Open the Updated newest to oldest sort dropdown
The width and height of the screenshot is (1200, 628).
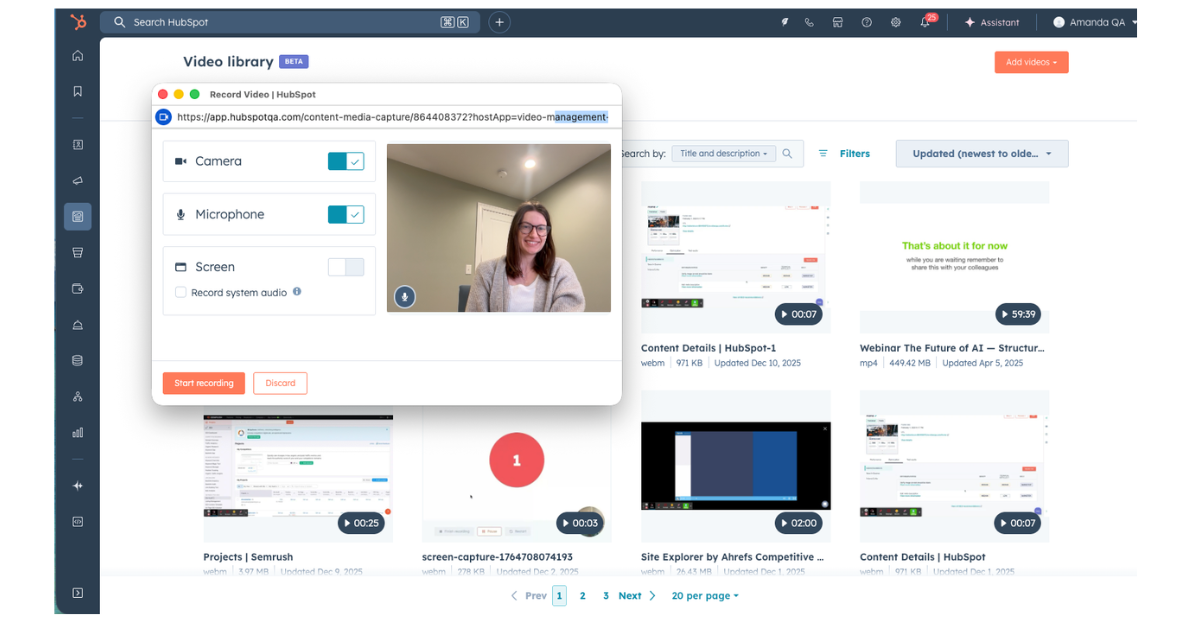point(981,153)
